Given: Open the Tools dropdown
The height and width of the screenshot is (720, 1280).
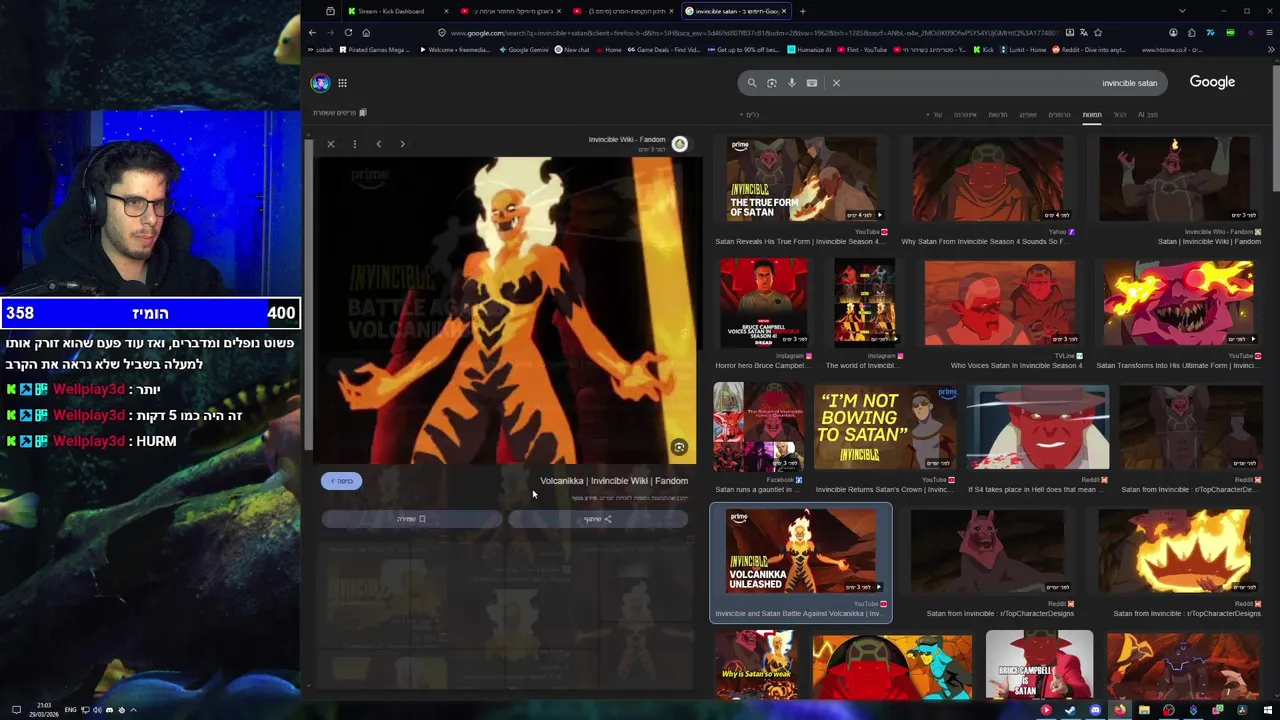Looking at the screenshot, I should coord(750,115).
